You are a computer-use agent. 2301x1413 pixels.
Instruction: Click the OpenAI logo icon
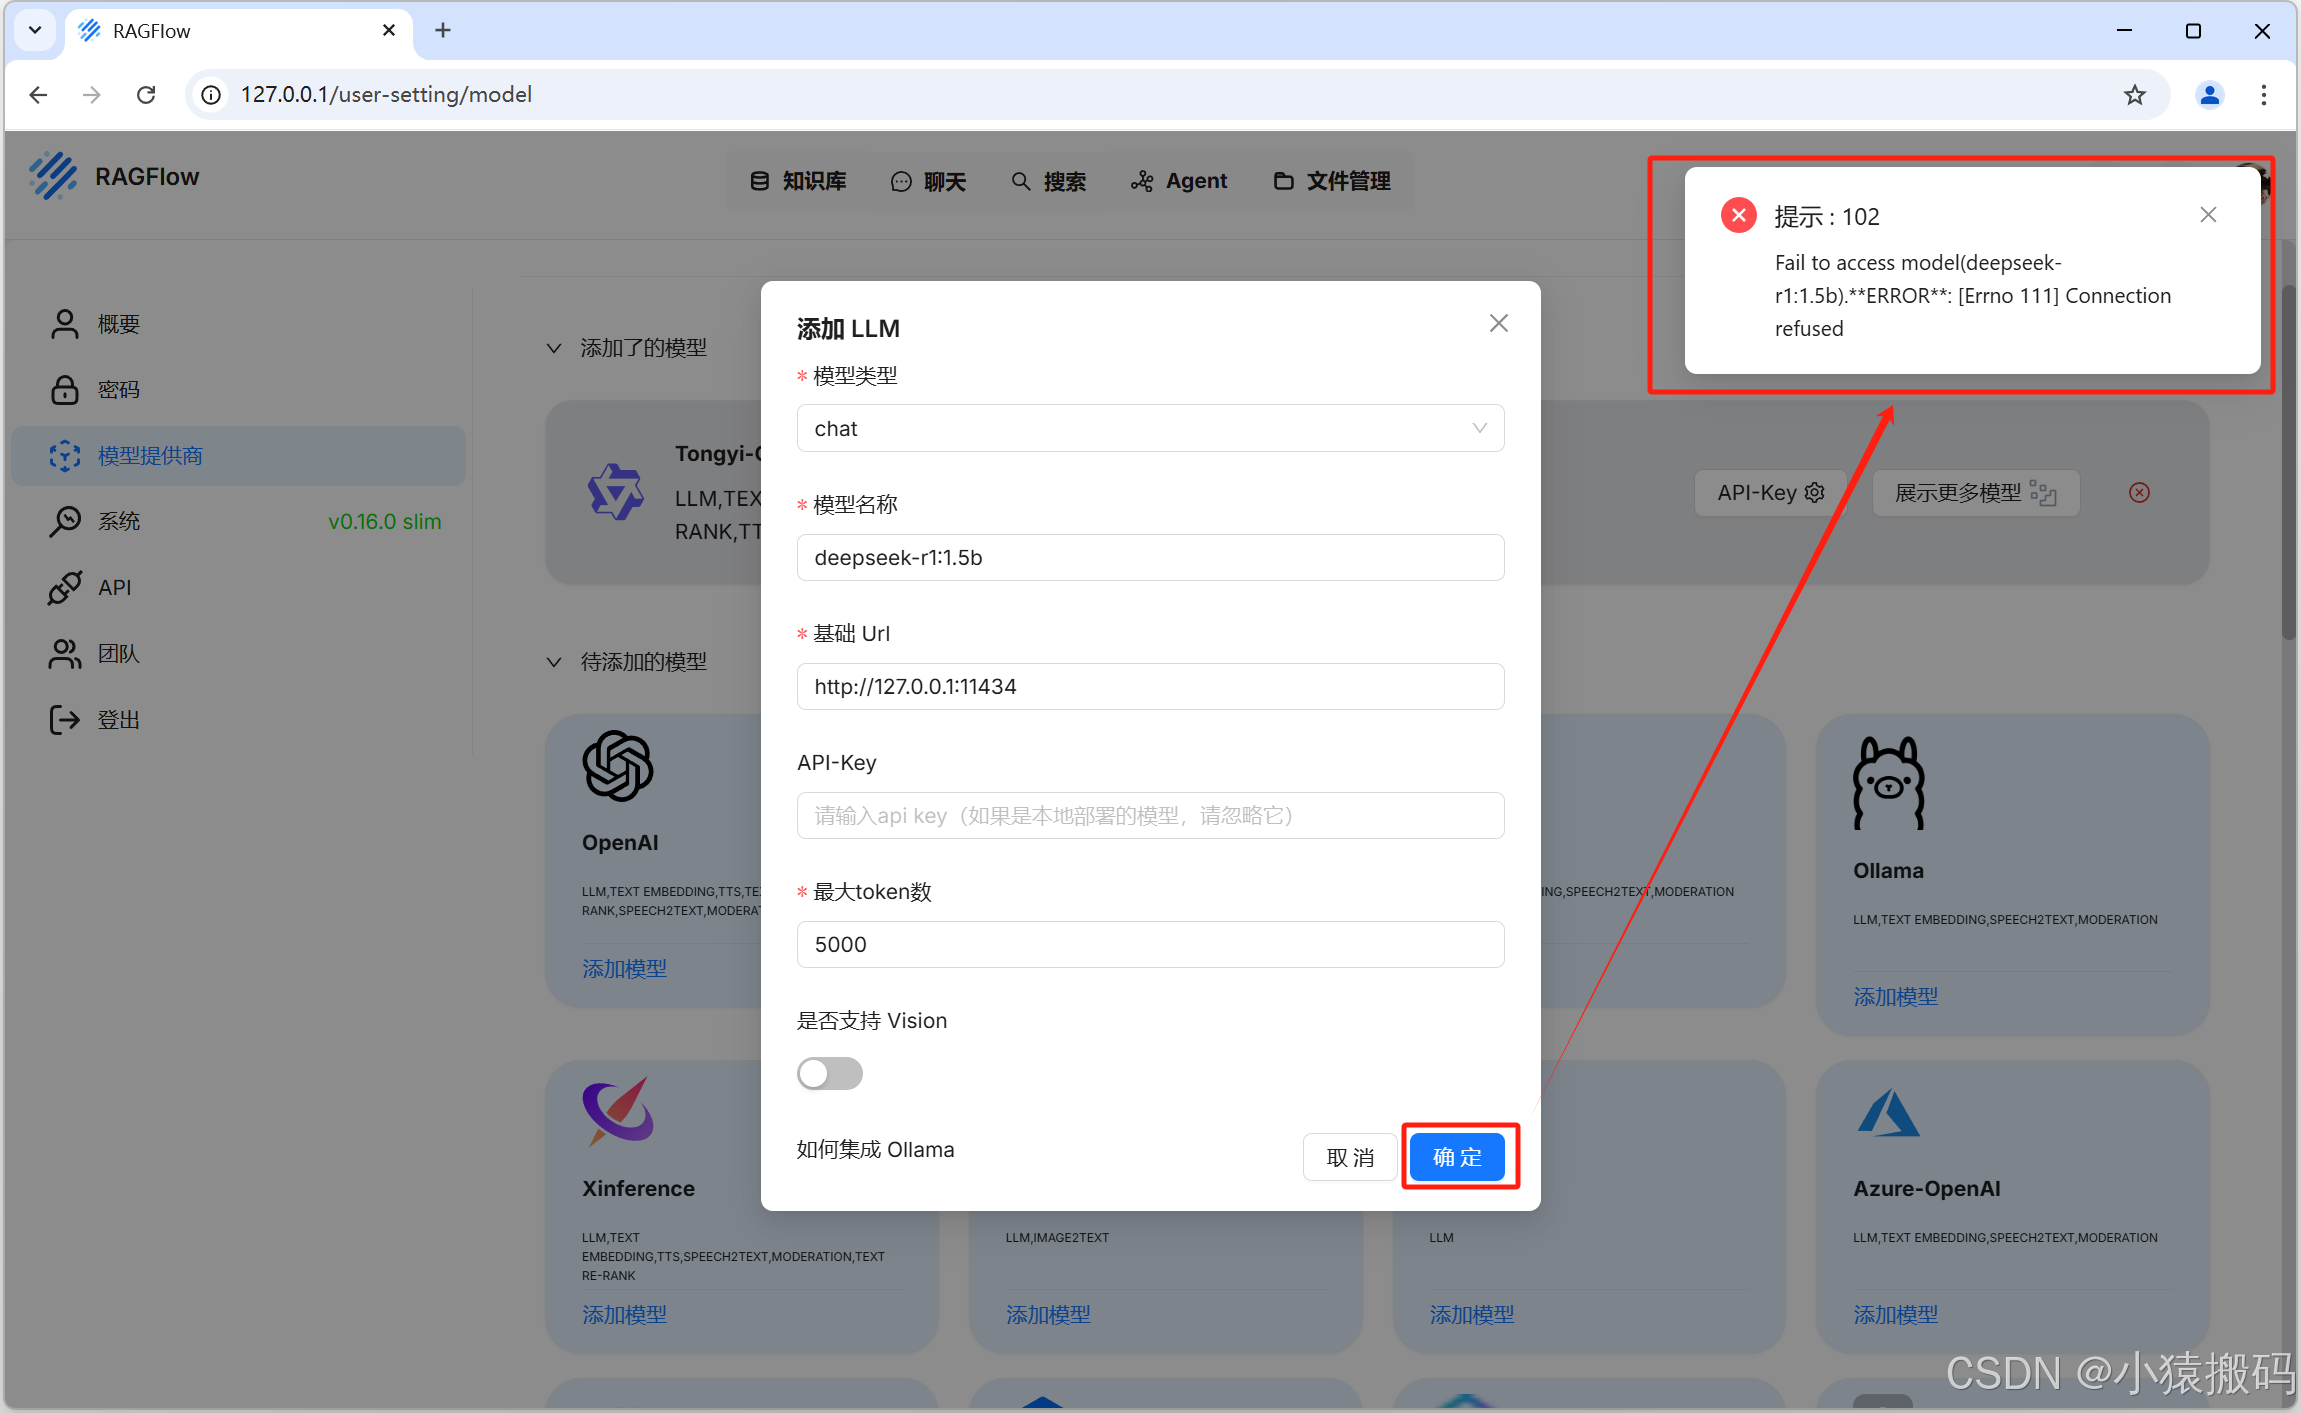coord(618,766)
